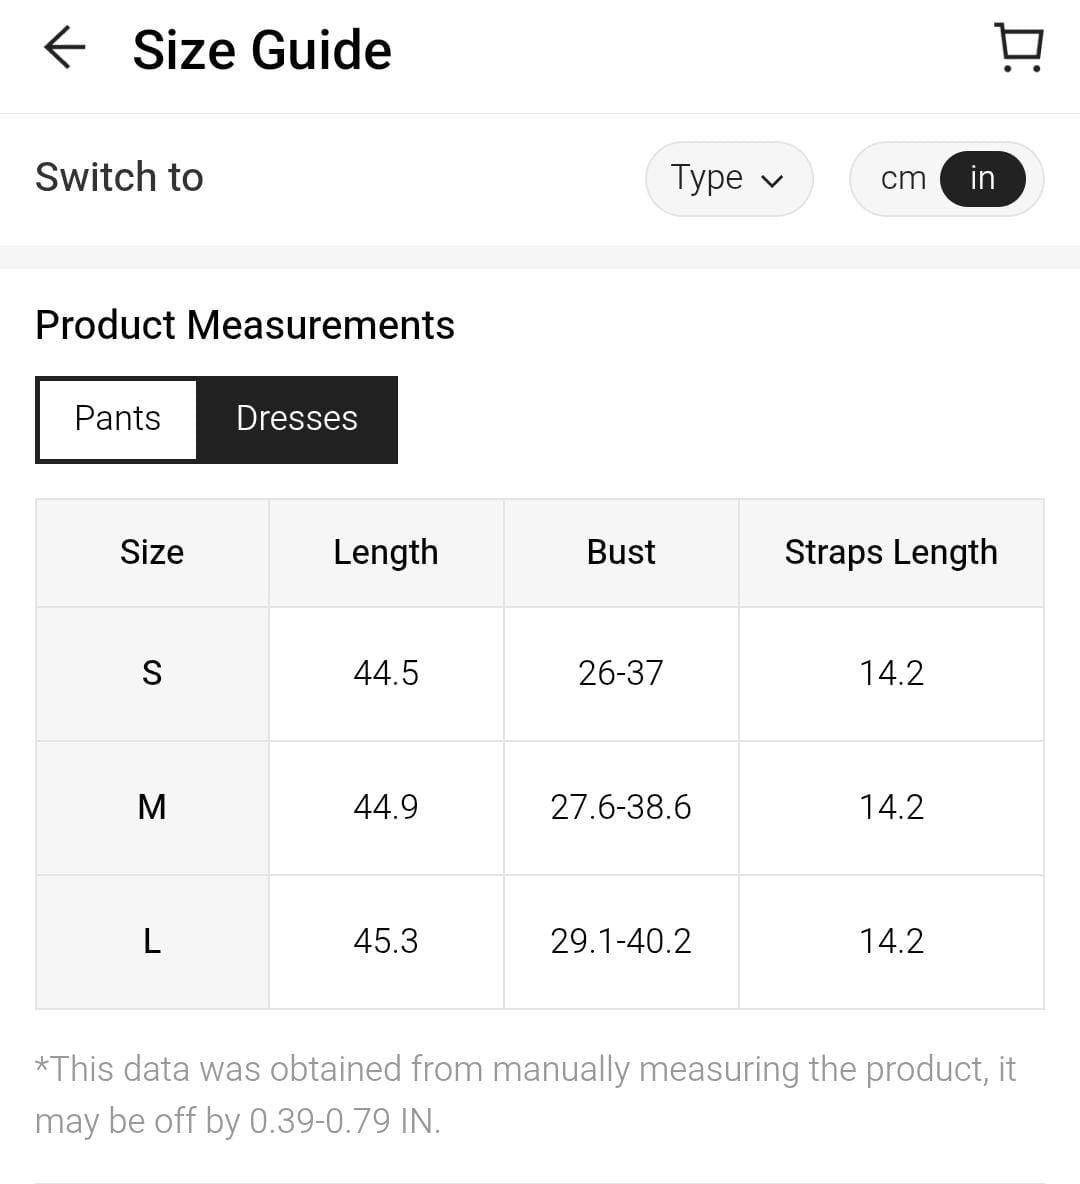The image size is (1080, 1184).
Task: Select the L size row label
Action: tap(152, 941)
